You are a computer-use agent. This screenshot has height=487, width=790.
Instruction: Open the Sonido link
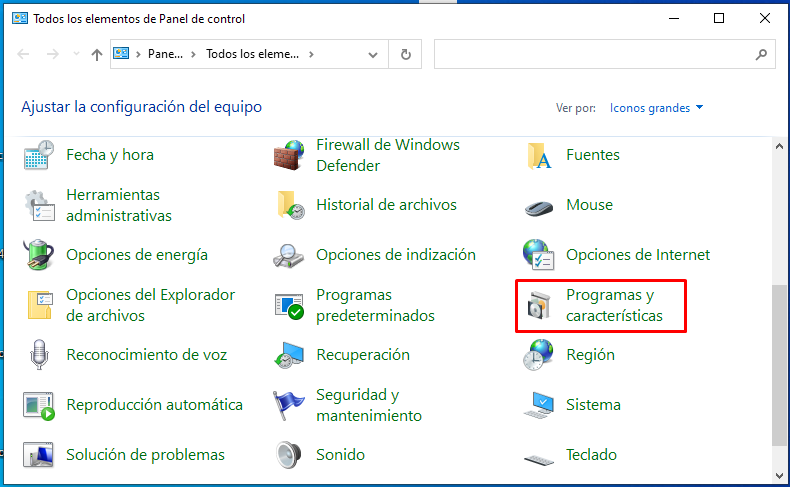click(340, 455)
